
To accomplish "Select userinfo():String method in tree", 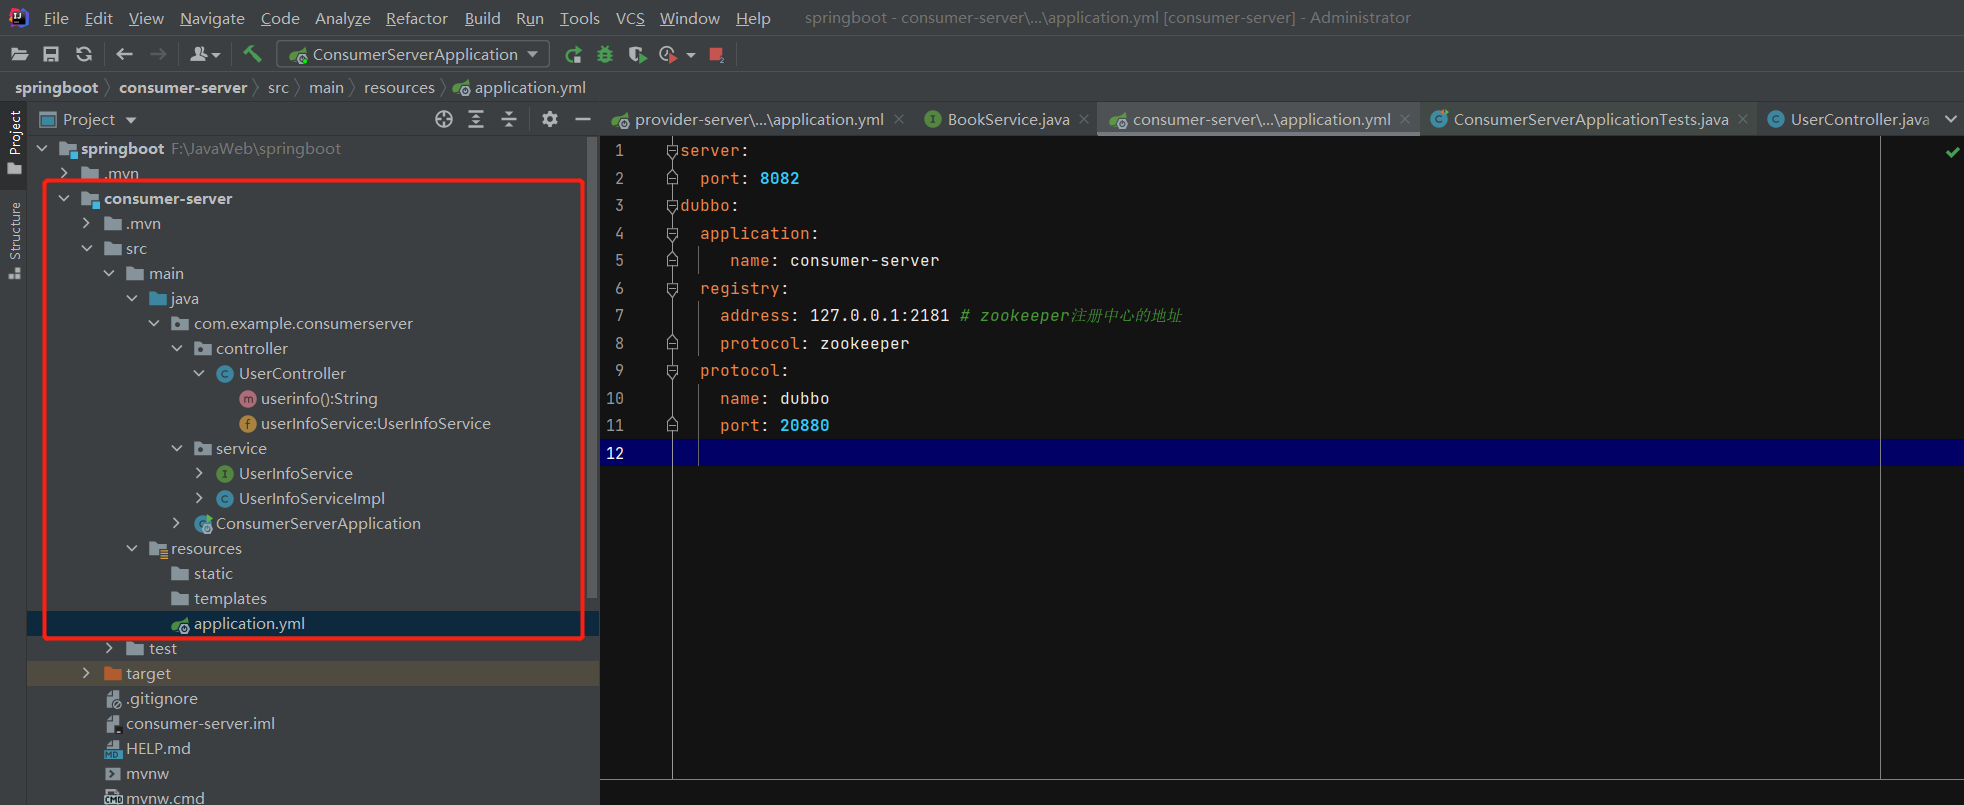I will [x=319, y=398].
